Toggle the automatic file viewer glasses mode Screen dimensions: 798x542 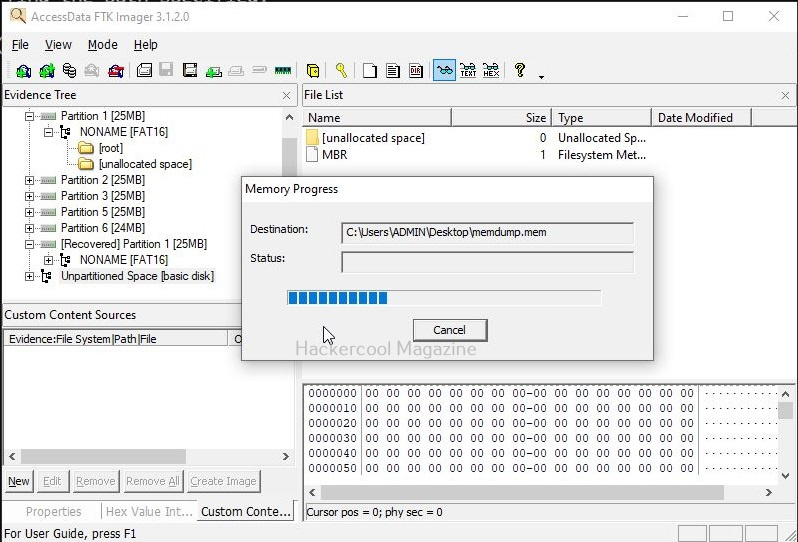444,70
